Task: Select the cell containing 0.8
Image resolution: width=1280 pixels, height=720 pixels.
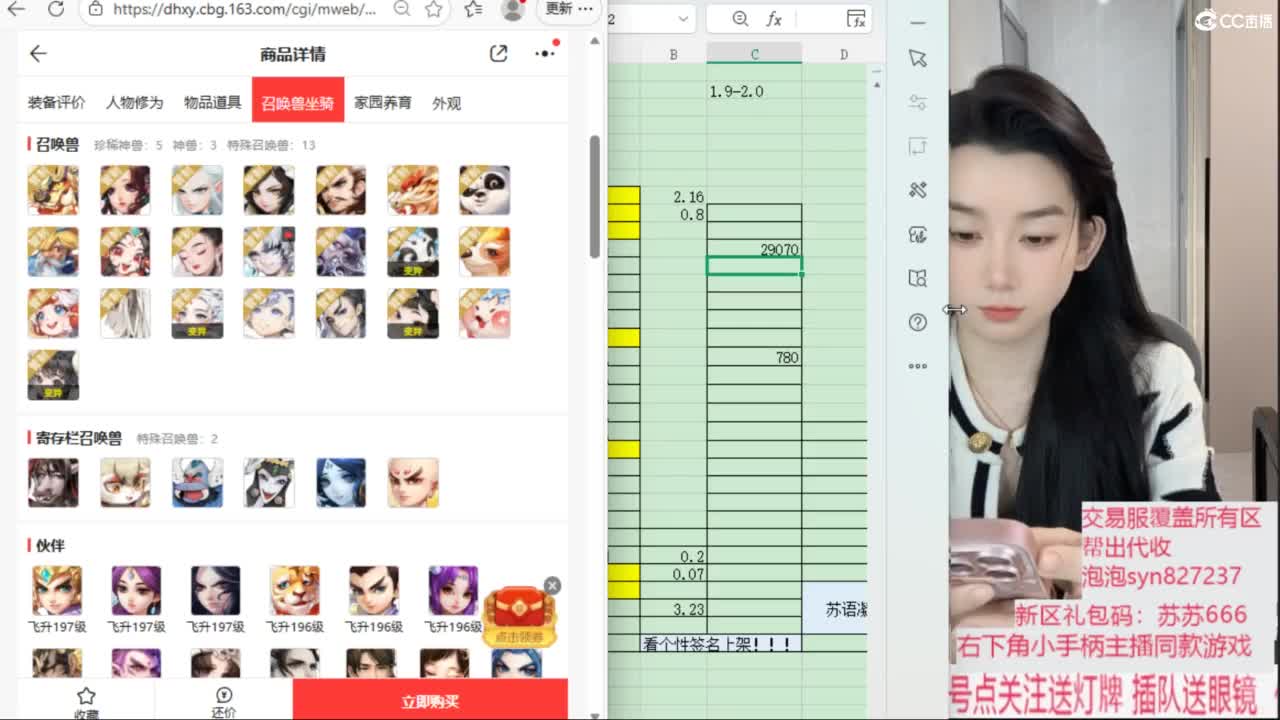Action: coord(673,214)
